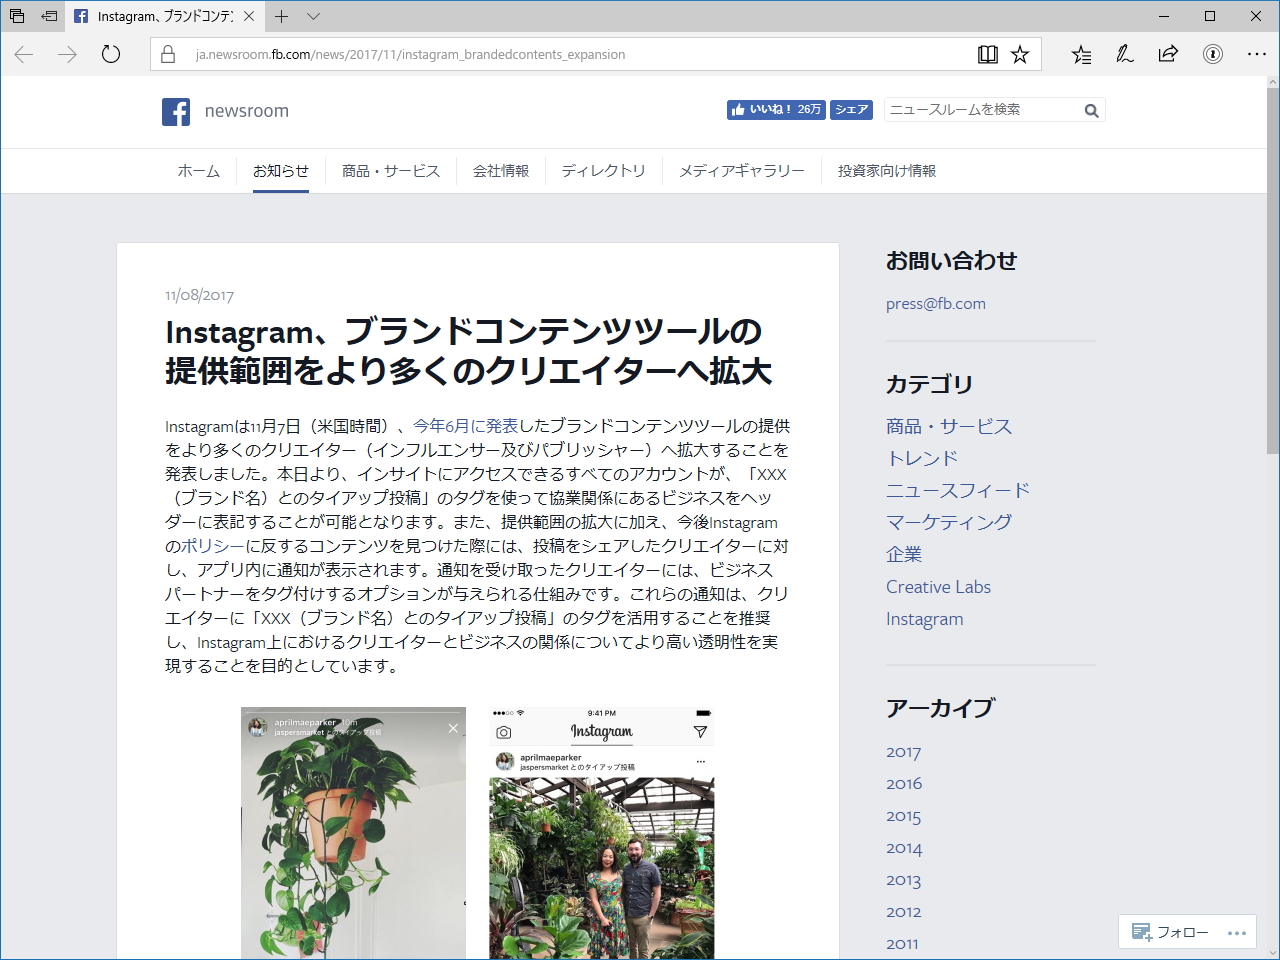Screen dimensions: 1280x960
Task: Click the browser Forward arrow
Action: pyautogui.click(x=68, y=55)
